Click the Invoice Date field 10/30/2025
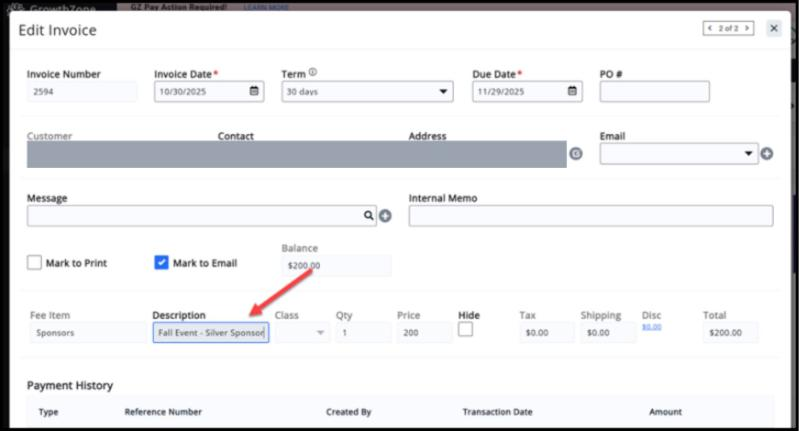799x431 pixels. pyautogui.click(x=209, y=92)
